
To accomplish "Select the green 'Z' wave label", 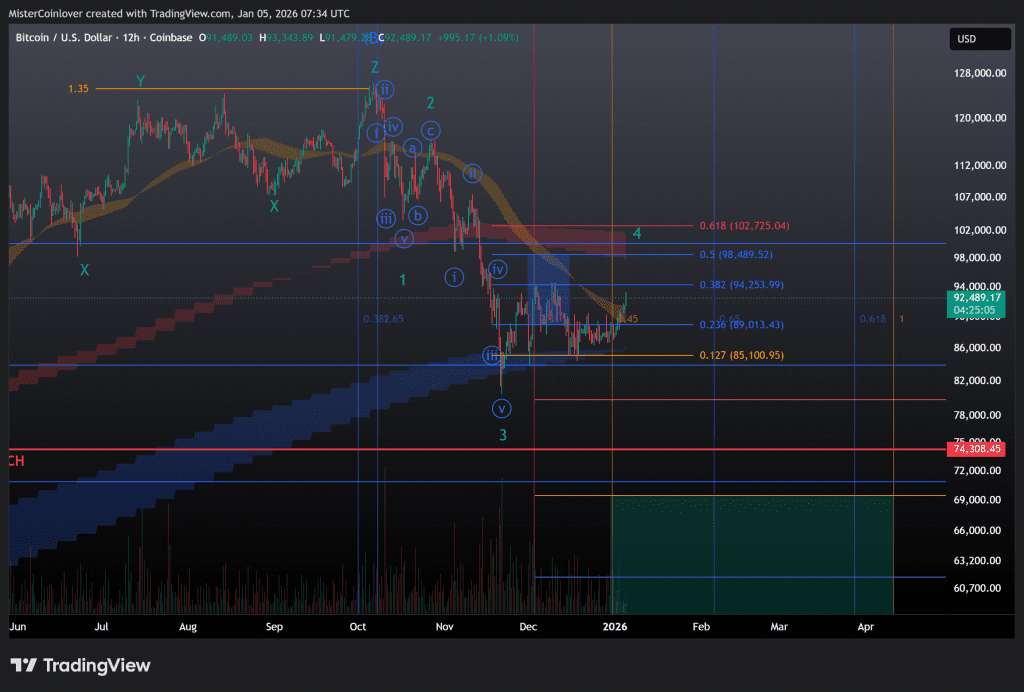I will click(x=374, y=68).
